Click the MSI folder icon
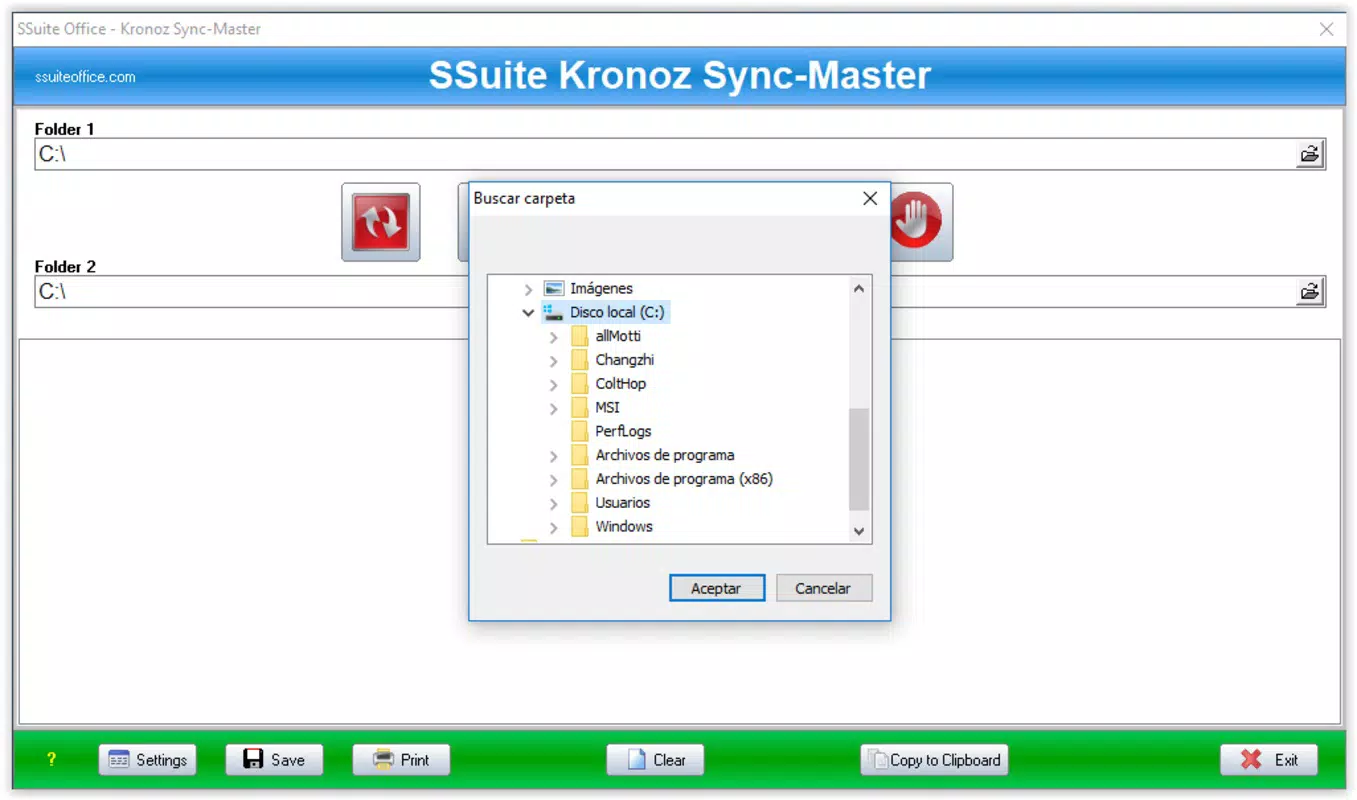This screenshot has height=800, width=1357. coord(580,408)
